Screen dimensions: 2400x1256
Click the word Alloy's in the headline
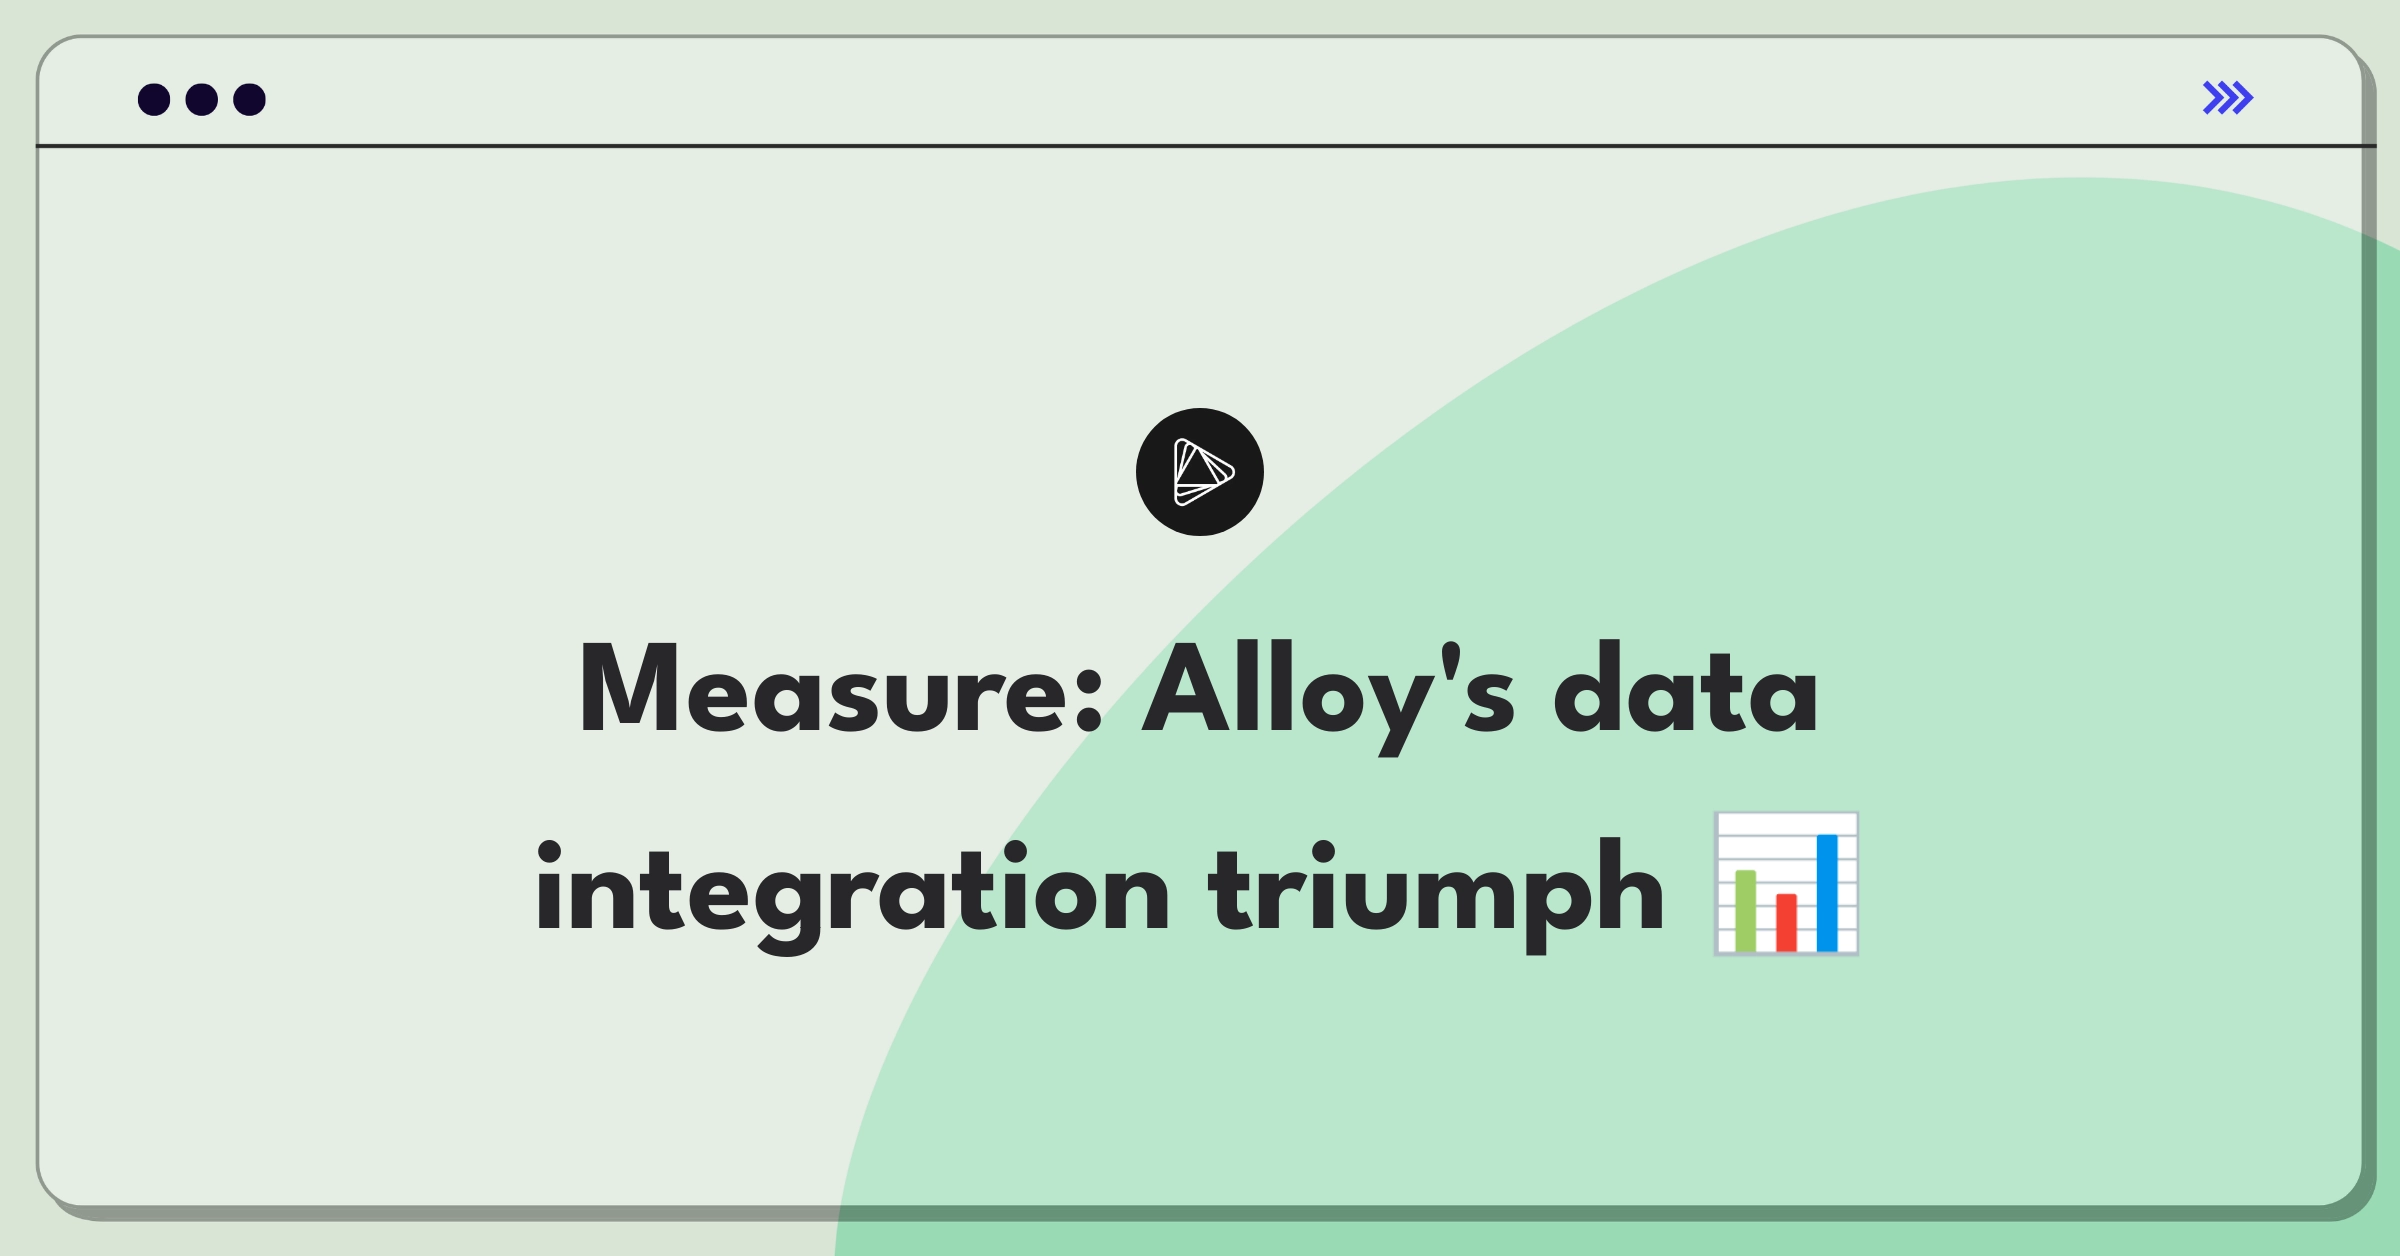pos(1329,695)
